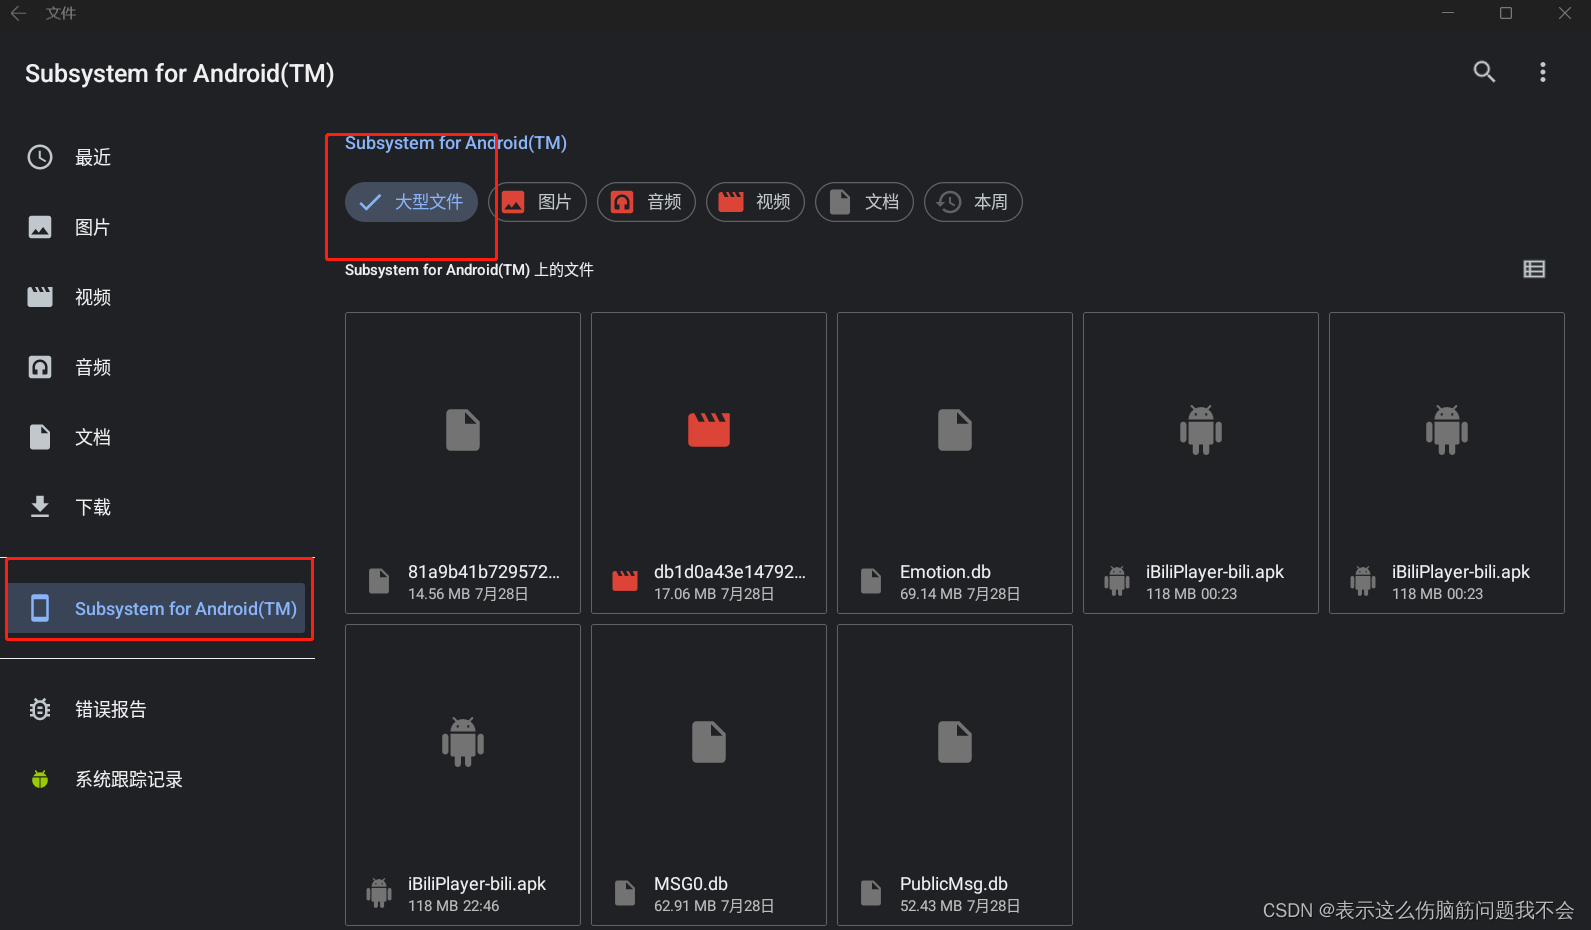Screen dimensions: 1591x930
Task: Toggle off the 大型文件 filter chip
Action: (x=411, y=202)
